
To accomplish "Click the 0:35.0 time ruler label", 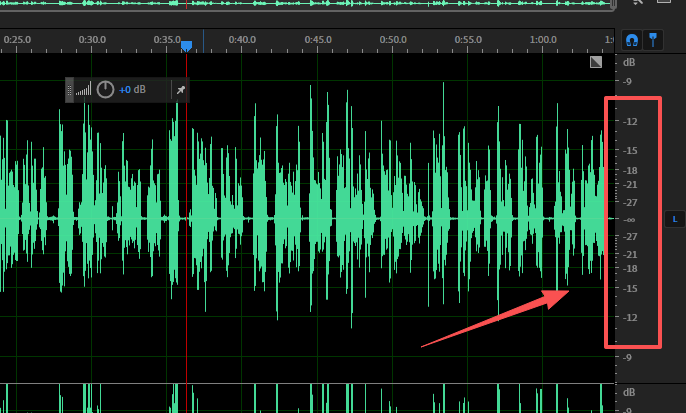I will click(x=167, y=39).
